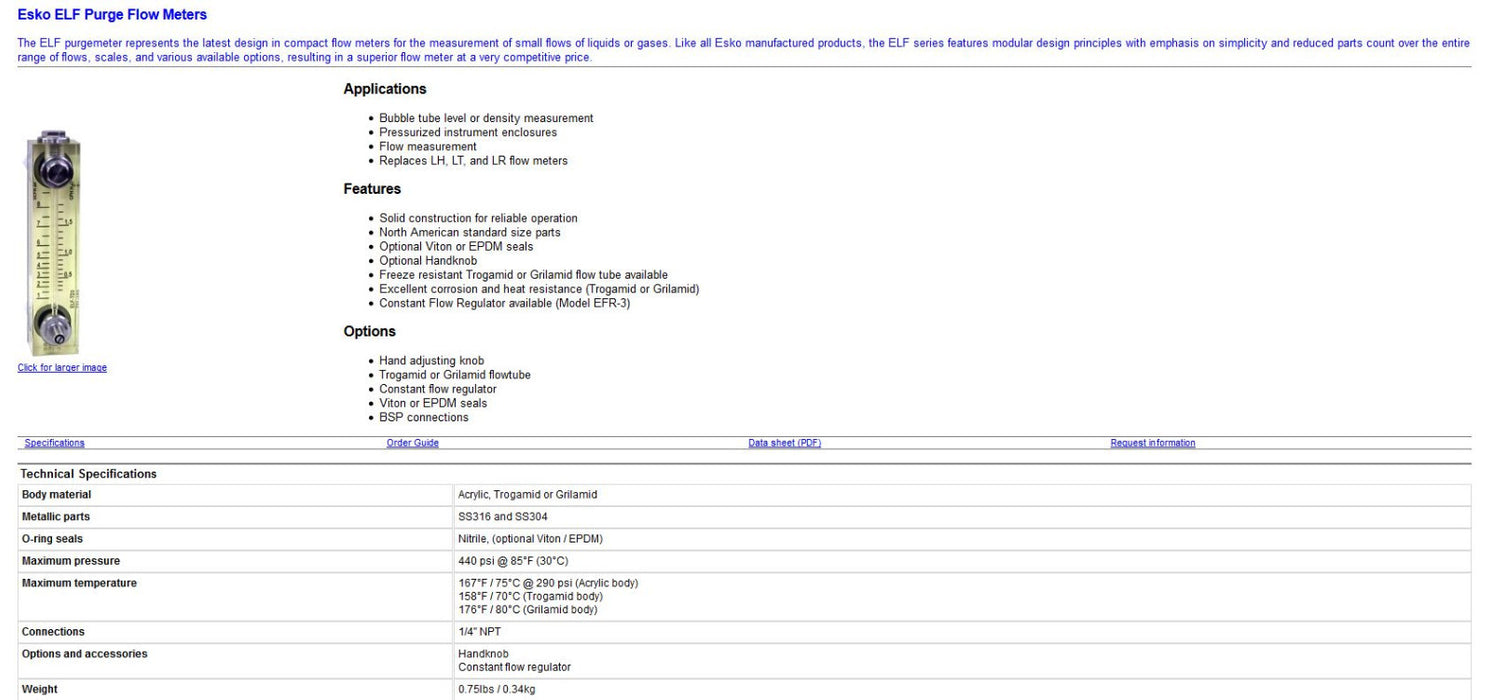Click the Applications section heading
Image resolution: width=1491 pixels, height=700 pixels.
click(384, 89)
